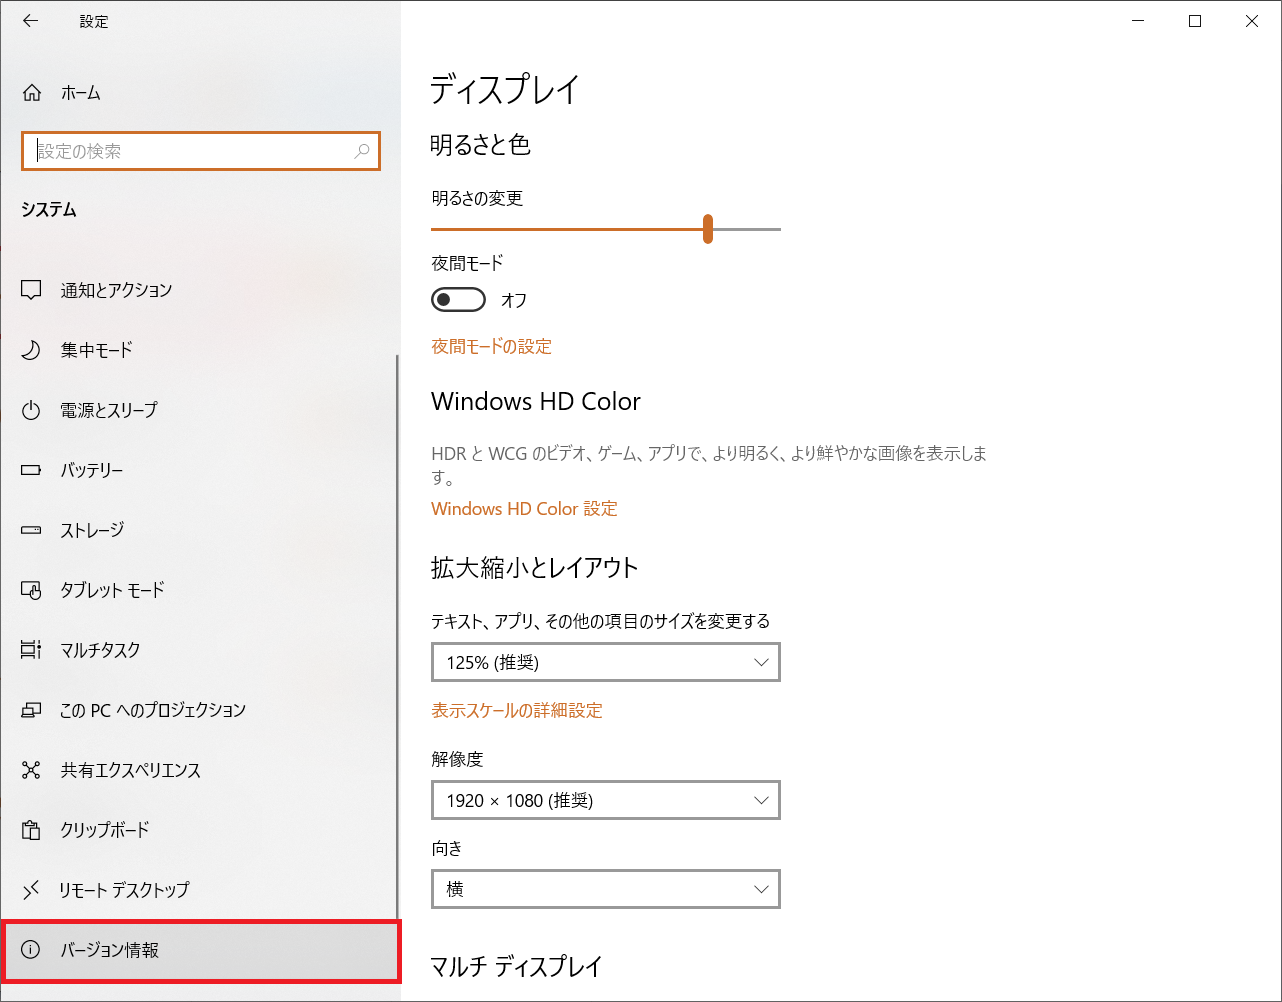Click the ストレージ drive icon

[x=31, y=530]
